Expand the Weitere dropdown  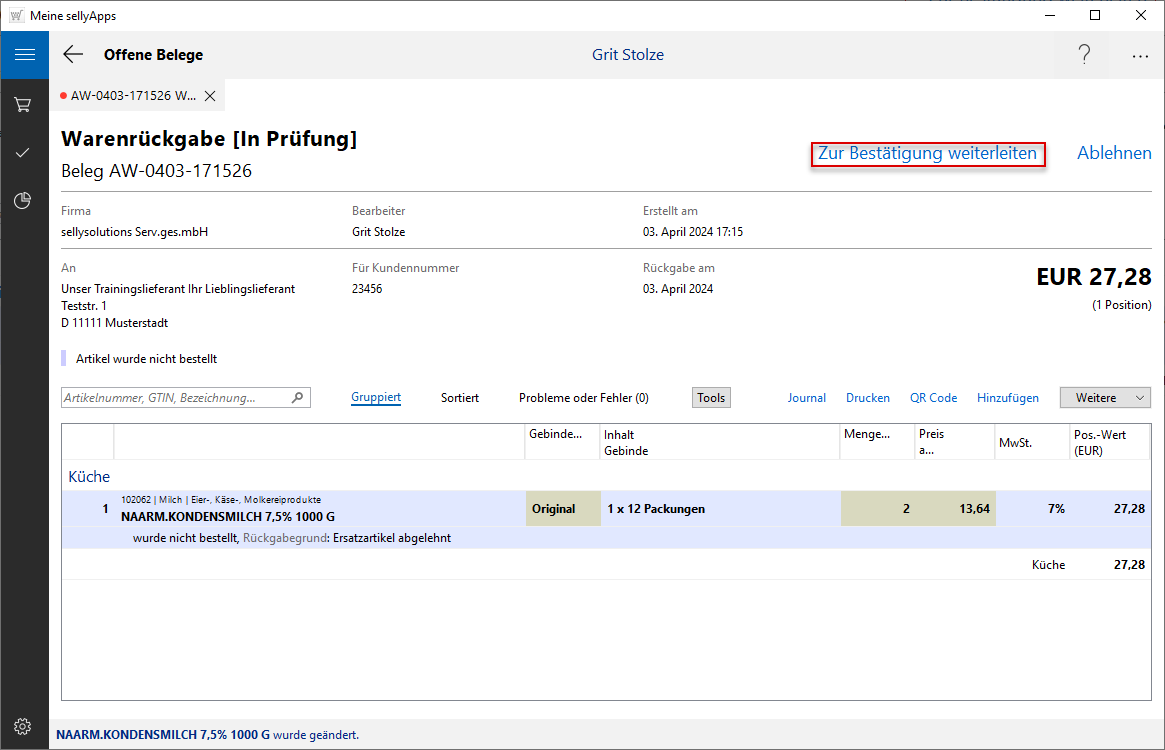click(1105, 398)
